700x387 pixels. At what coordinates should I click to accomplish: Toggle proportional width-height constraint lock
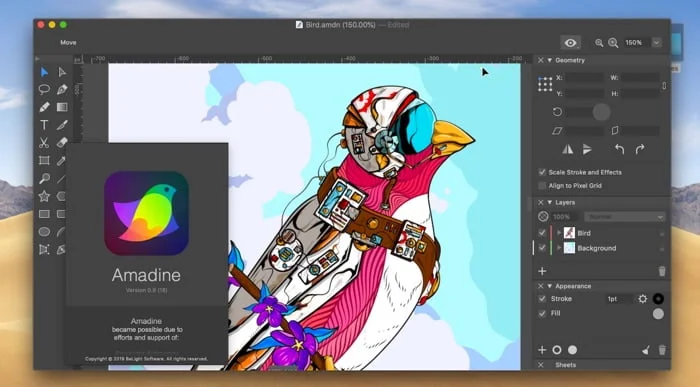tap(664, 86)
